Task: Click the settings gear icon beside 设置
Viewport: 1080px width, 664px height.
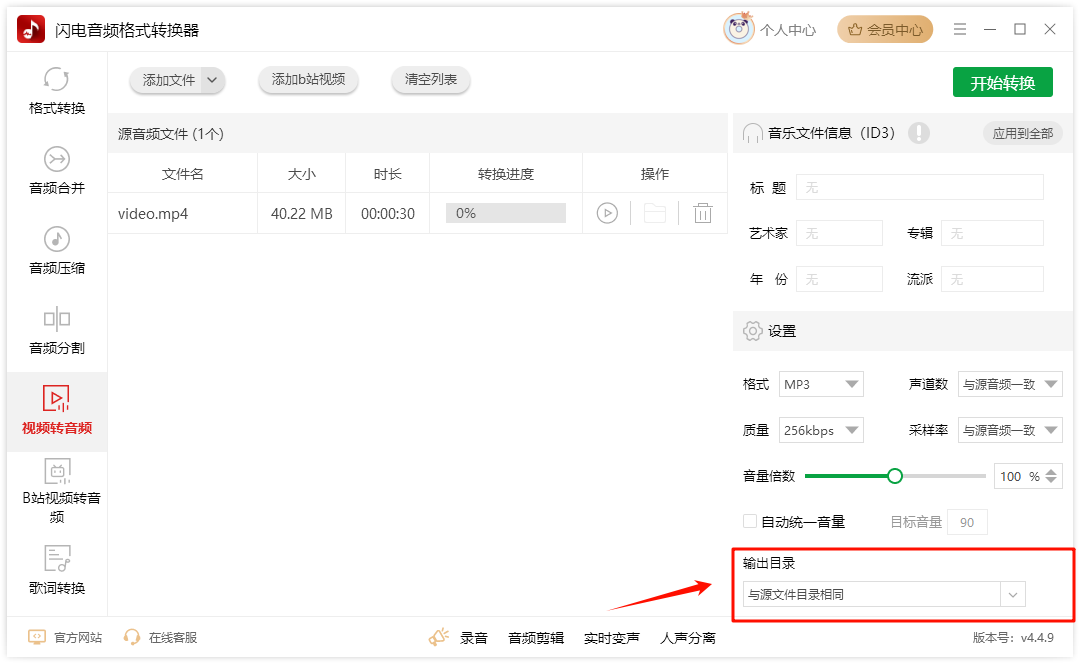Action: click(x=752, y=331)
